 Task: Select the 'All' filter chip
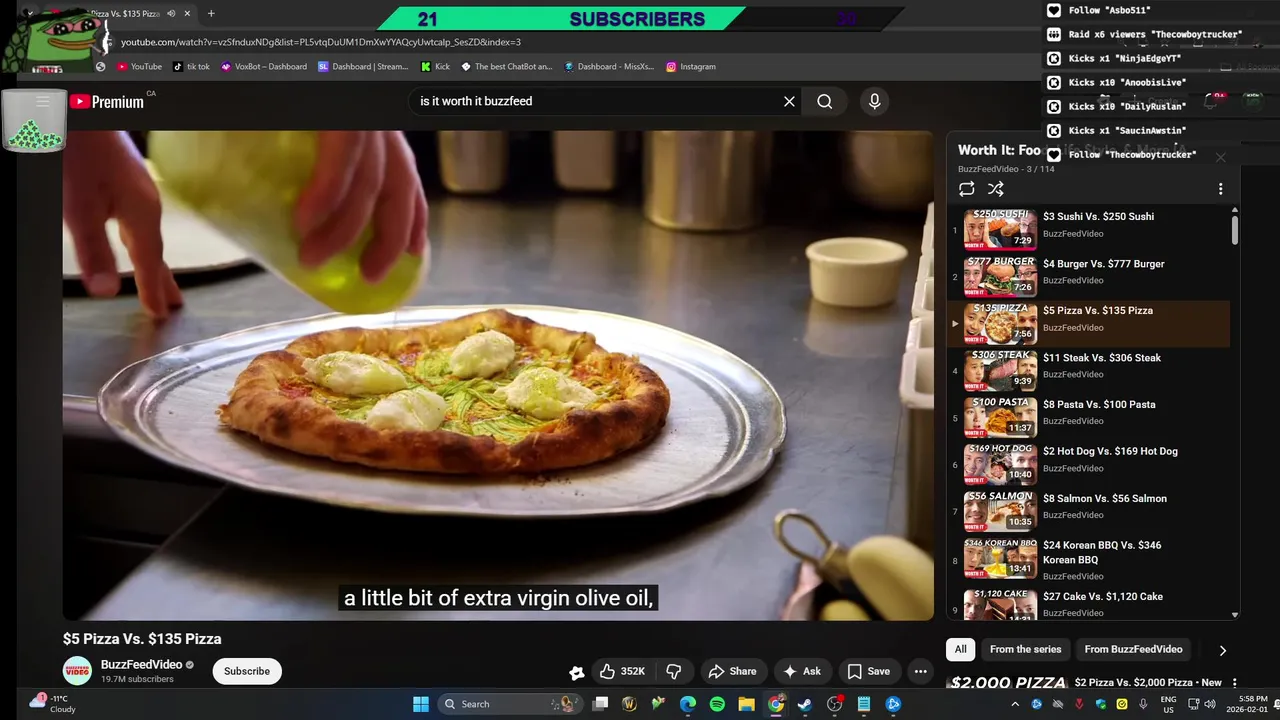pyautogui.click(x=960, y=649)
